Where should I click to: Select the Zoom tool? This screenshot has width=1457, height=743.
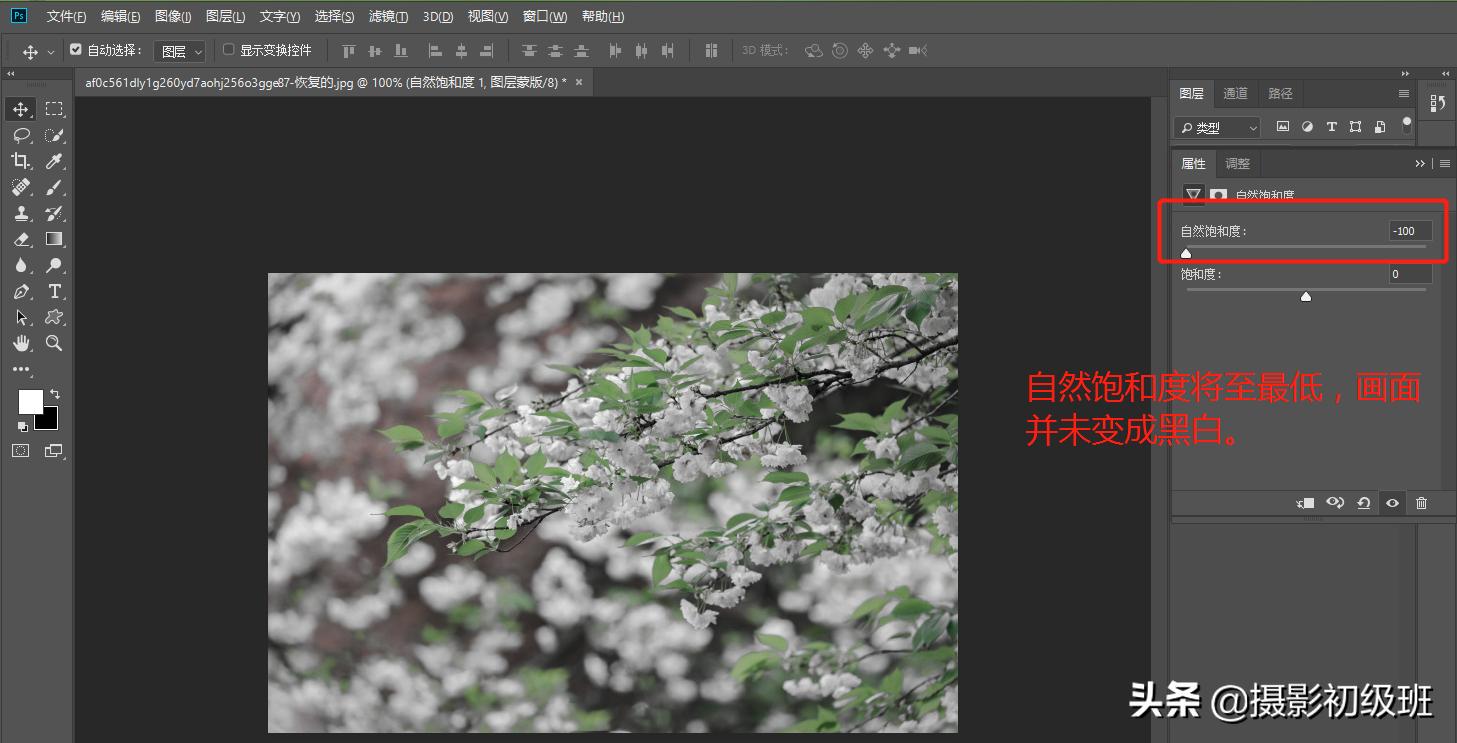coord(54,343)
